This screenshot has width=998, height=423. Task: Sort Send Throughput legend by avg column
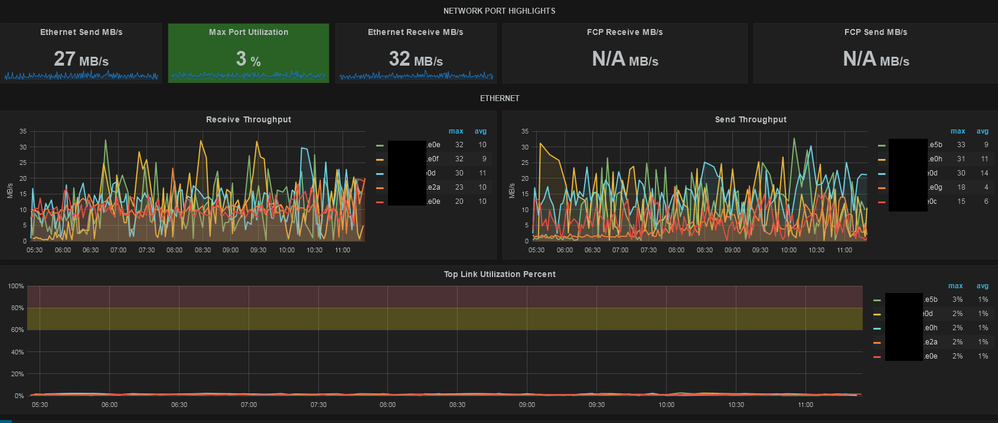(982, 131)
